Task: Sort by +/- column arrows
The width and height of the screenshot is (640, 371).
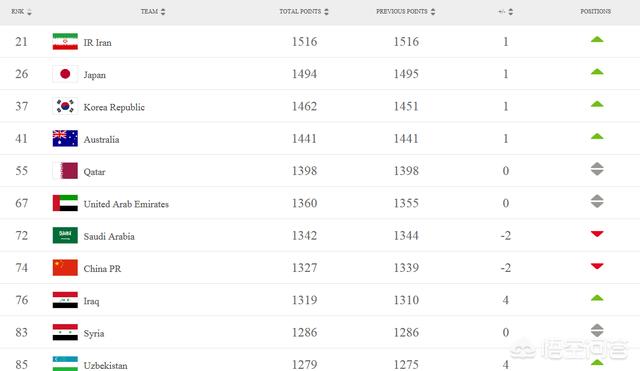Action: point(511,12)
